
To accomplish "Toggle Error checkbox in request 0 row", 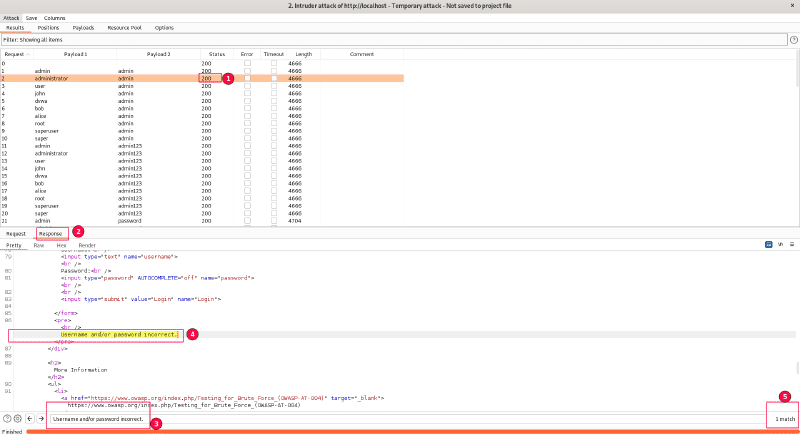I will click(x=248, y=63).
